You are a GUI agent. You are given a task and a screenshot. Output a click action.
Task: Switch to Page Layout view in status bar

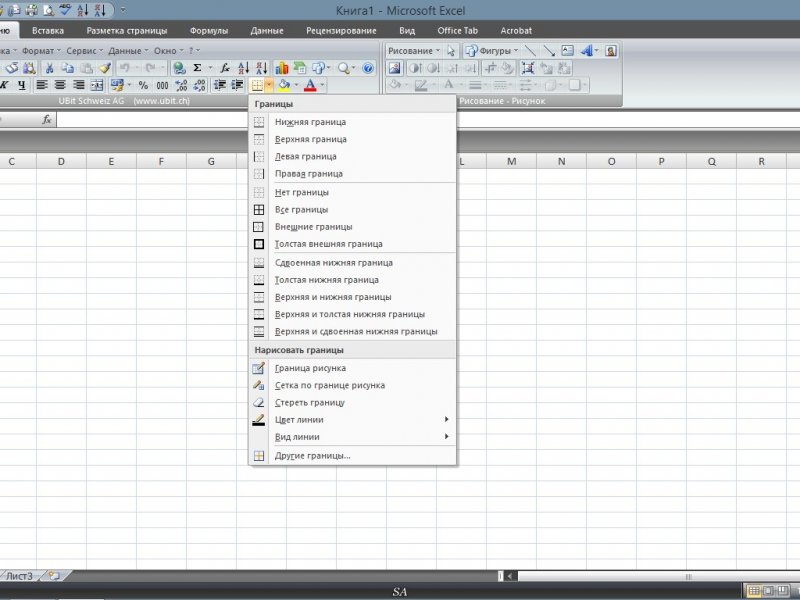768,591
